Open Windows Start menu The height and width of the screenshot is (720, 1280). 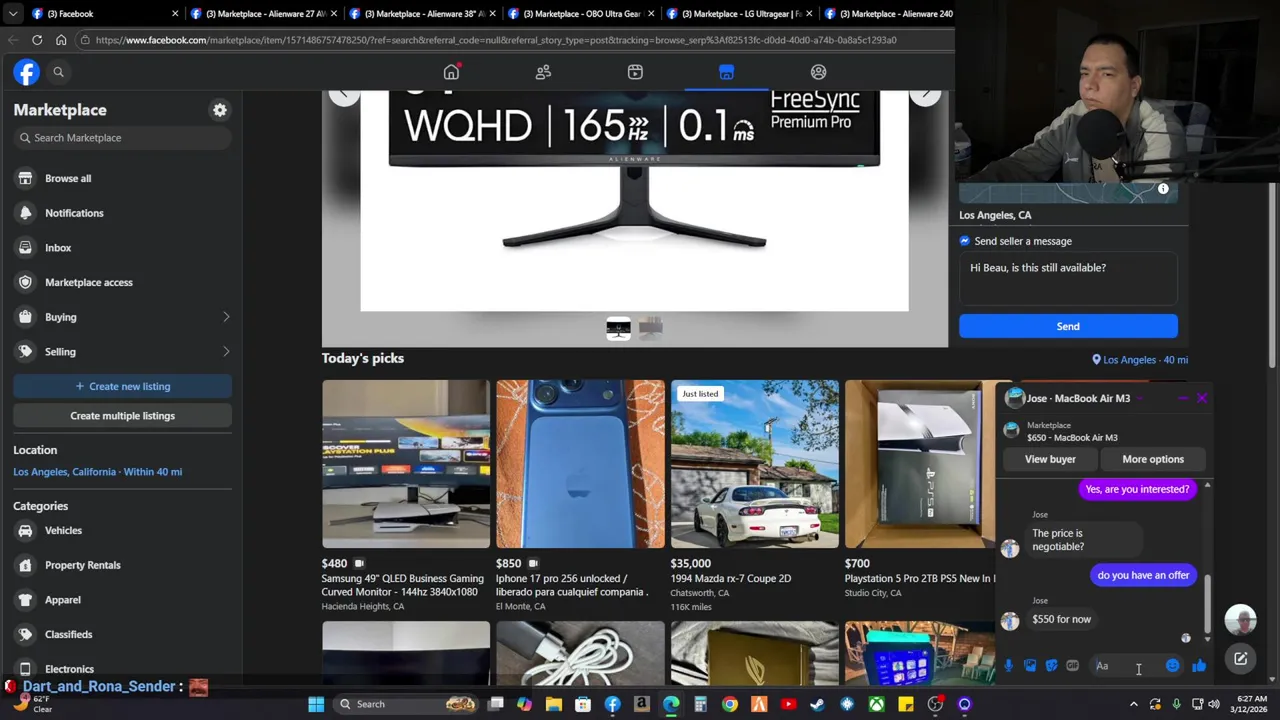pyautogui.click(x=316, y=704)
